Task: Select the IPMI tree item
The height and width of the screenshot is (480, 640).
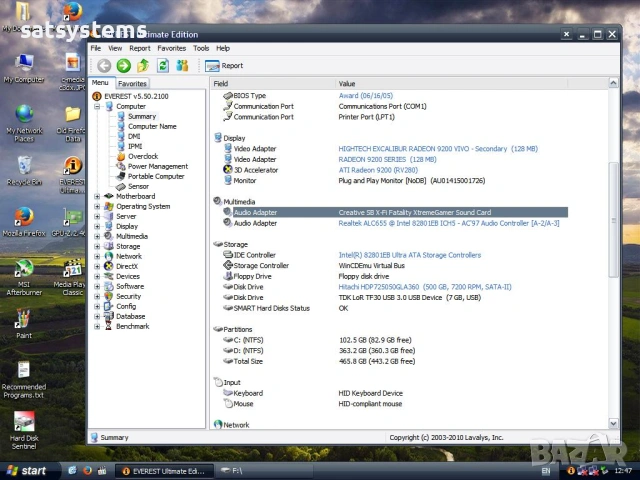Action: [x=135, y=146]
